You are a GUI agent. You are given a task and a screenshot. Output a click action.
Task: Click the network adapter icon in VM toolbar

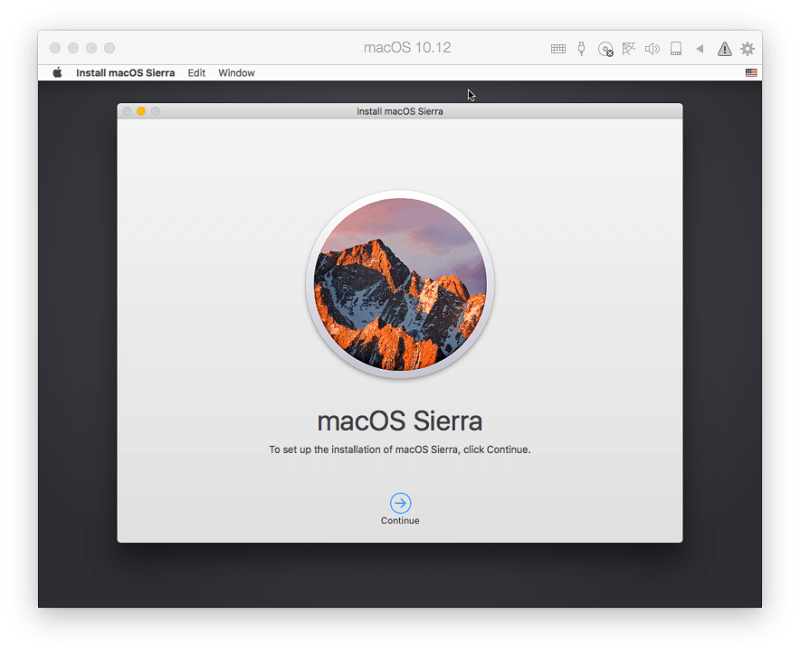[629, 48]
